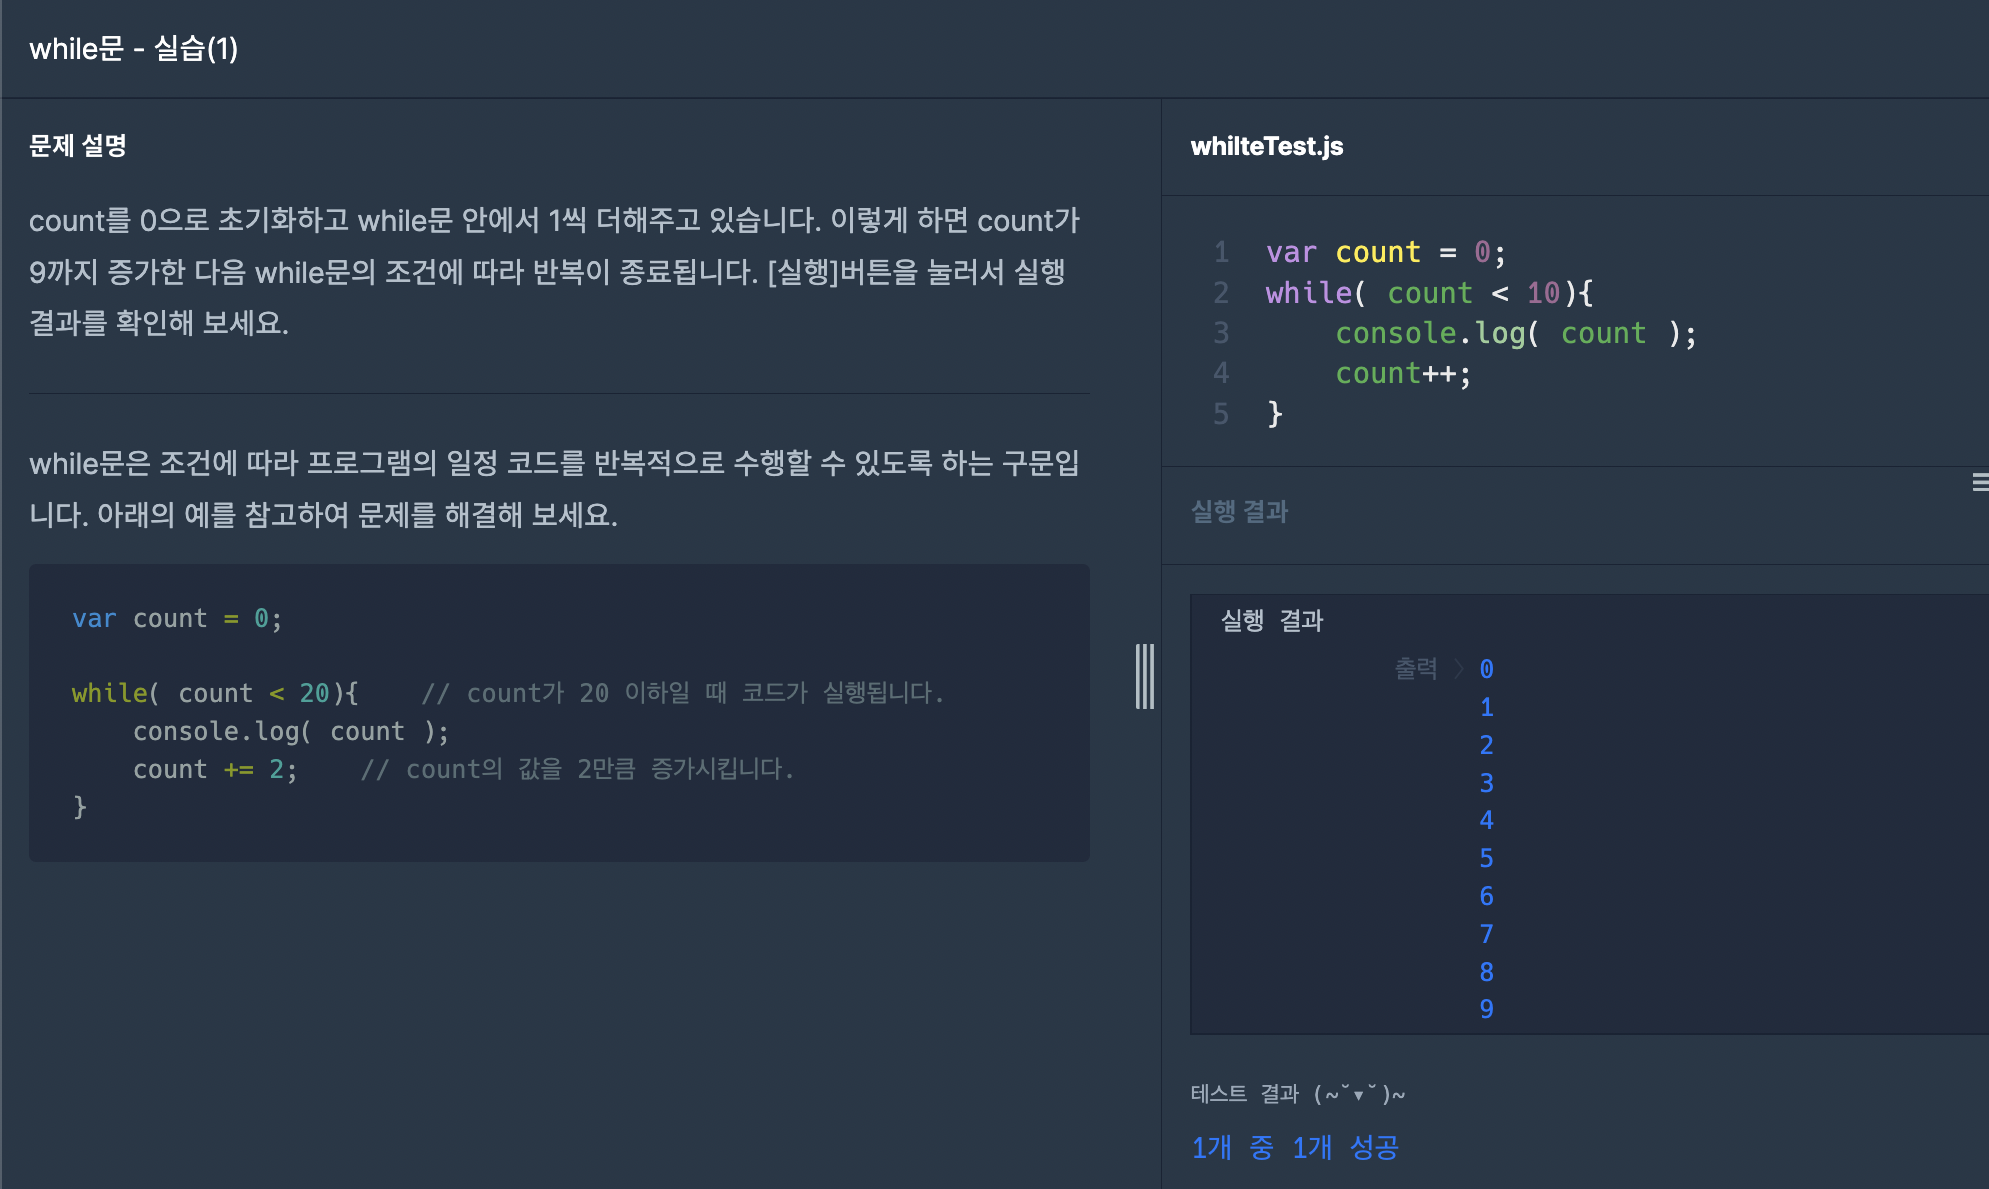Click the 문제 설명 heading
The height and width of the screenshot is (1189, 1989).
point(78,146)
